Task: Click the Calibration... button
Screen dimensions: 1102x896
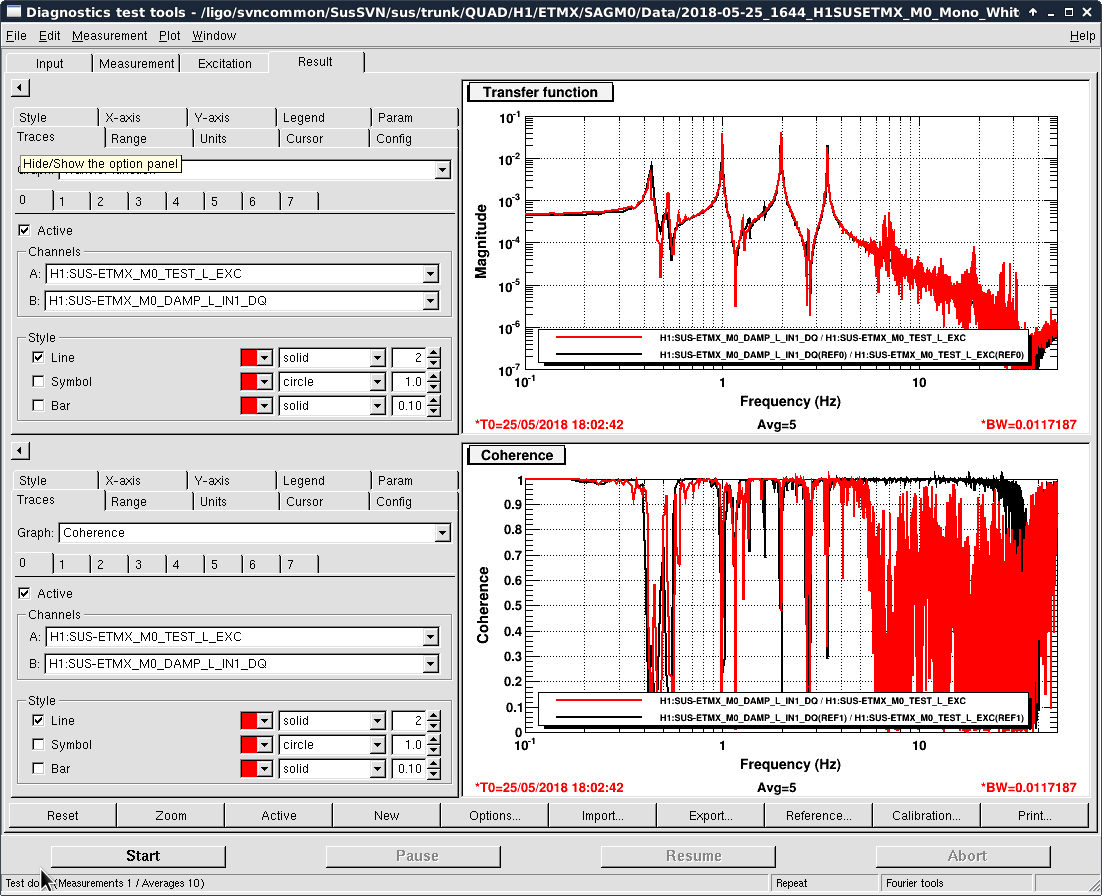Action: (x=926, y=816)
